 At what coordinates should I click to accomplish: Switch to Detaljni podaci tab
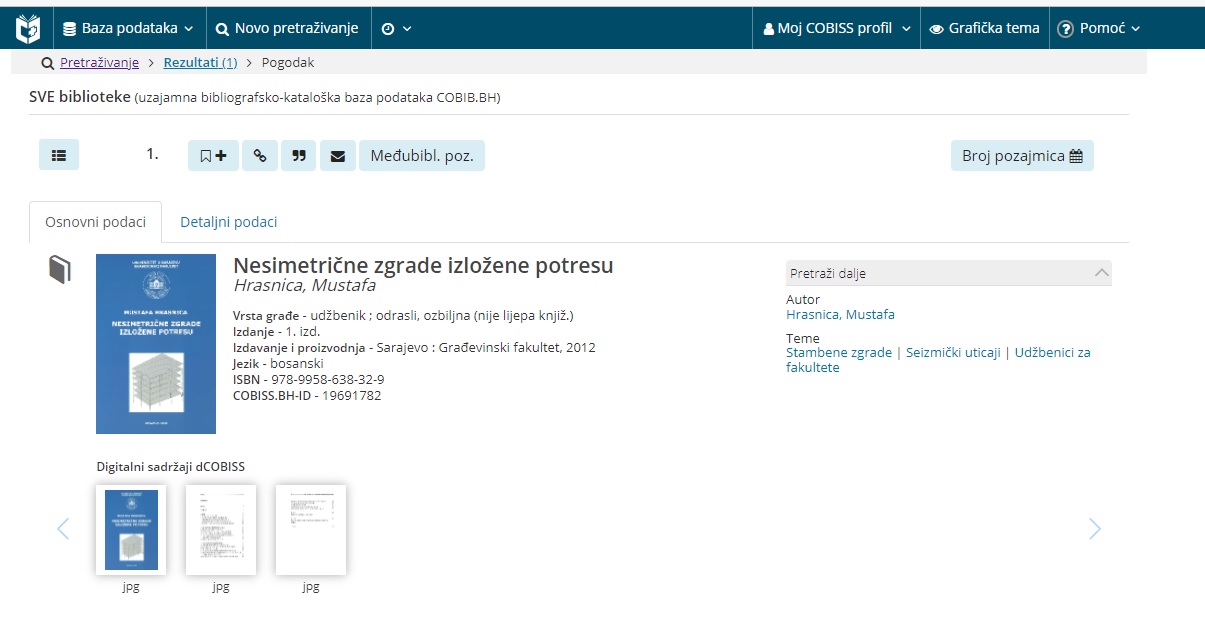[228, 222]
